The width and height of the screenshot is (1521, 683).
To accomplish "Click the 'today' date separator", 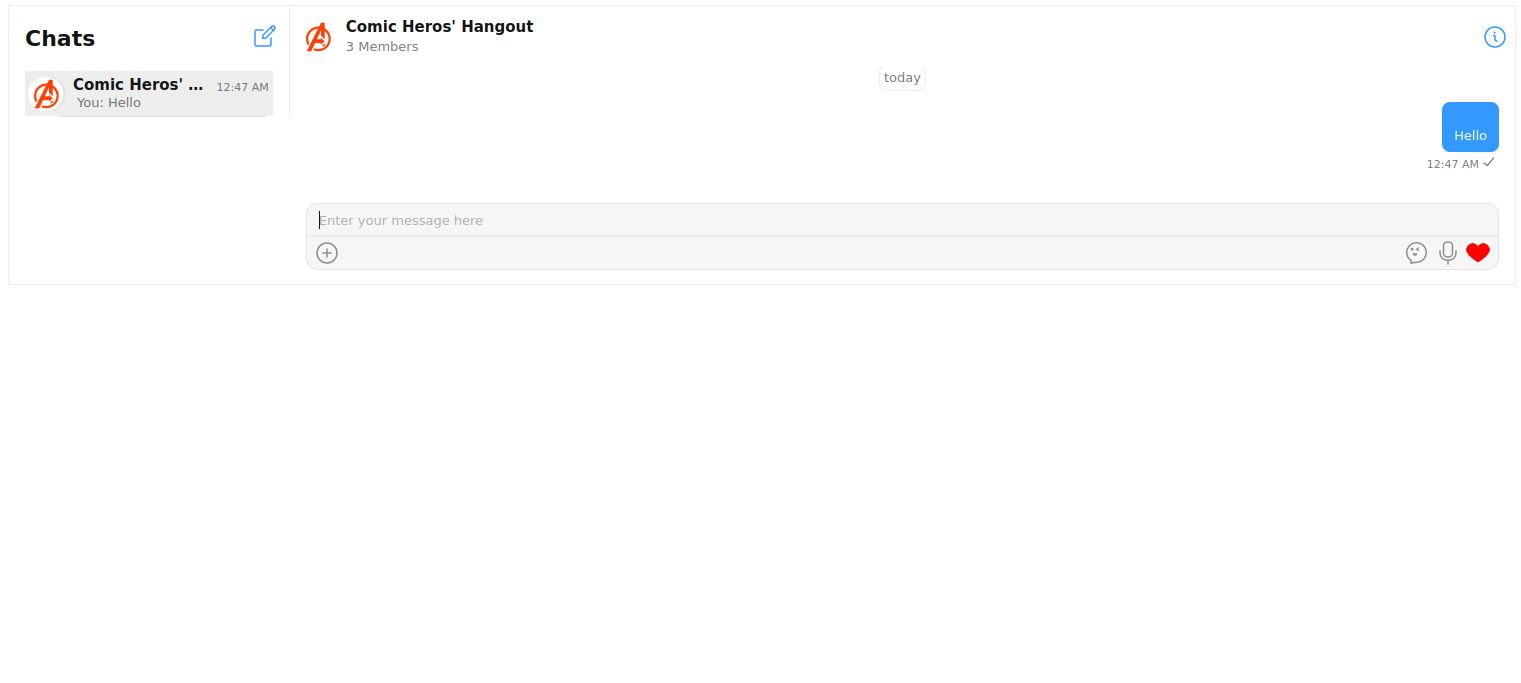I will [902, 77].
